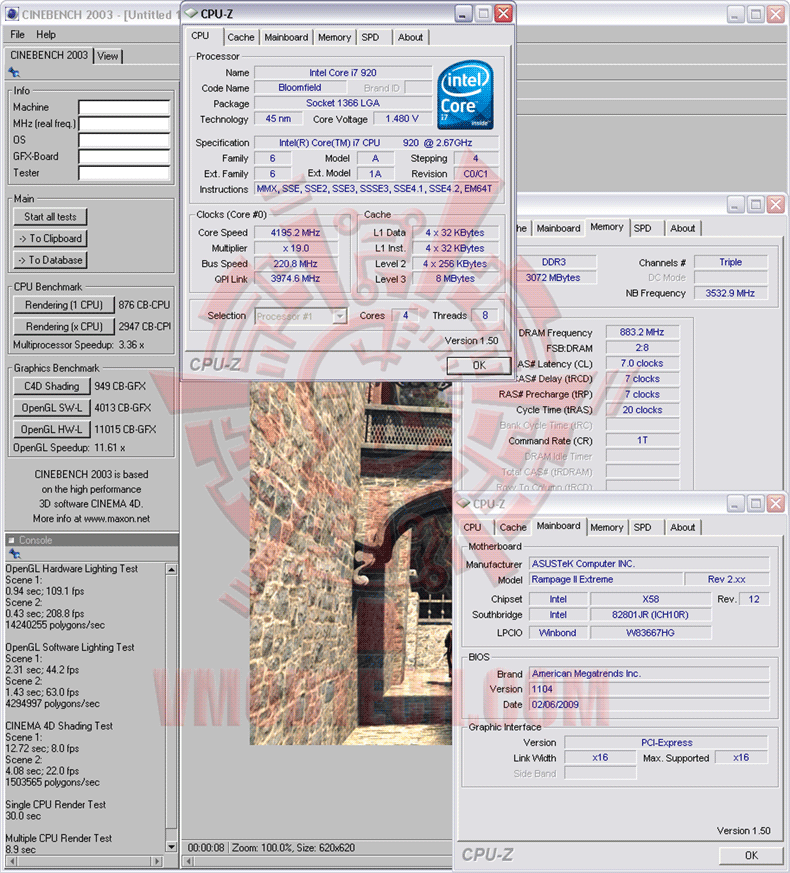Open About tab in the Memory CPU-Z window

(683, 228)
